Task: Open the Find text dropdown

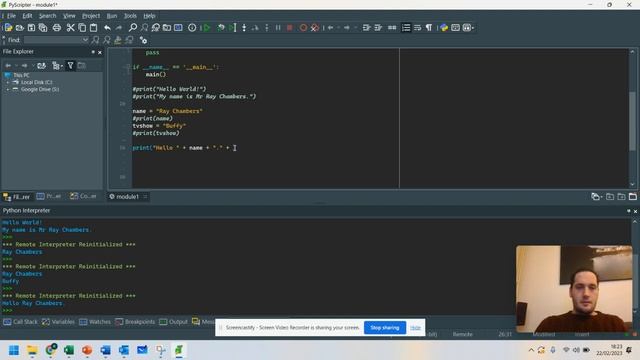Action: (85, 40)
